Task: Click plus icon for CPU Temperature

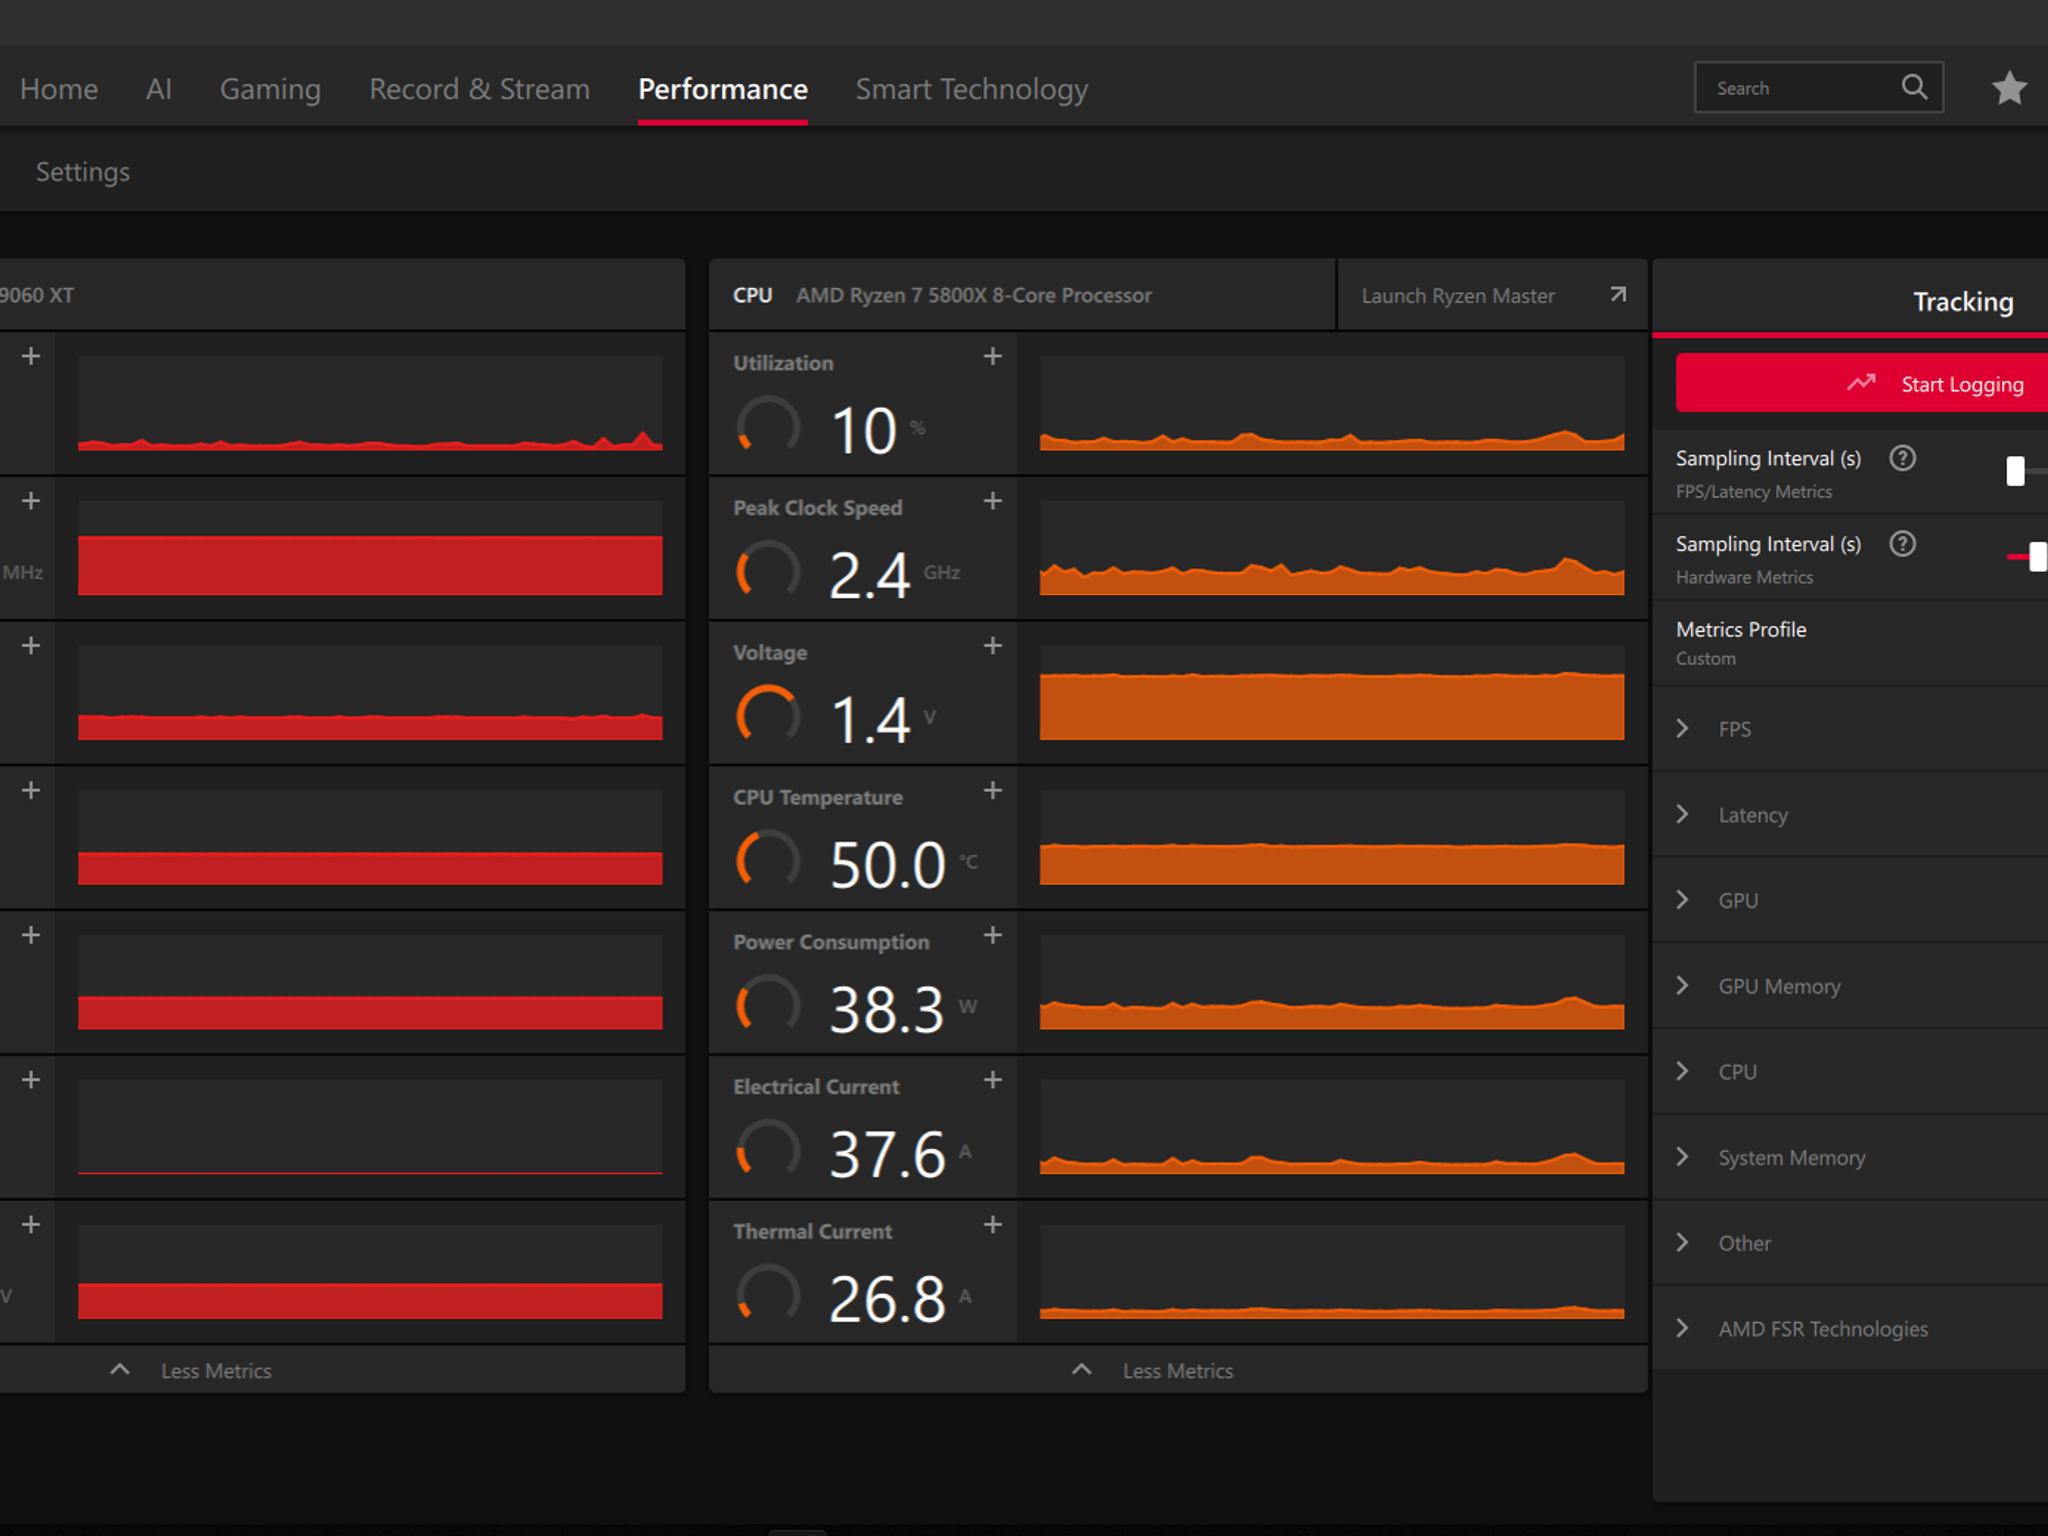Action: coord(992,791)
